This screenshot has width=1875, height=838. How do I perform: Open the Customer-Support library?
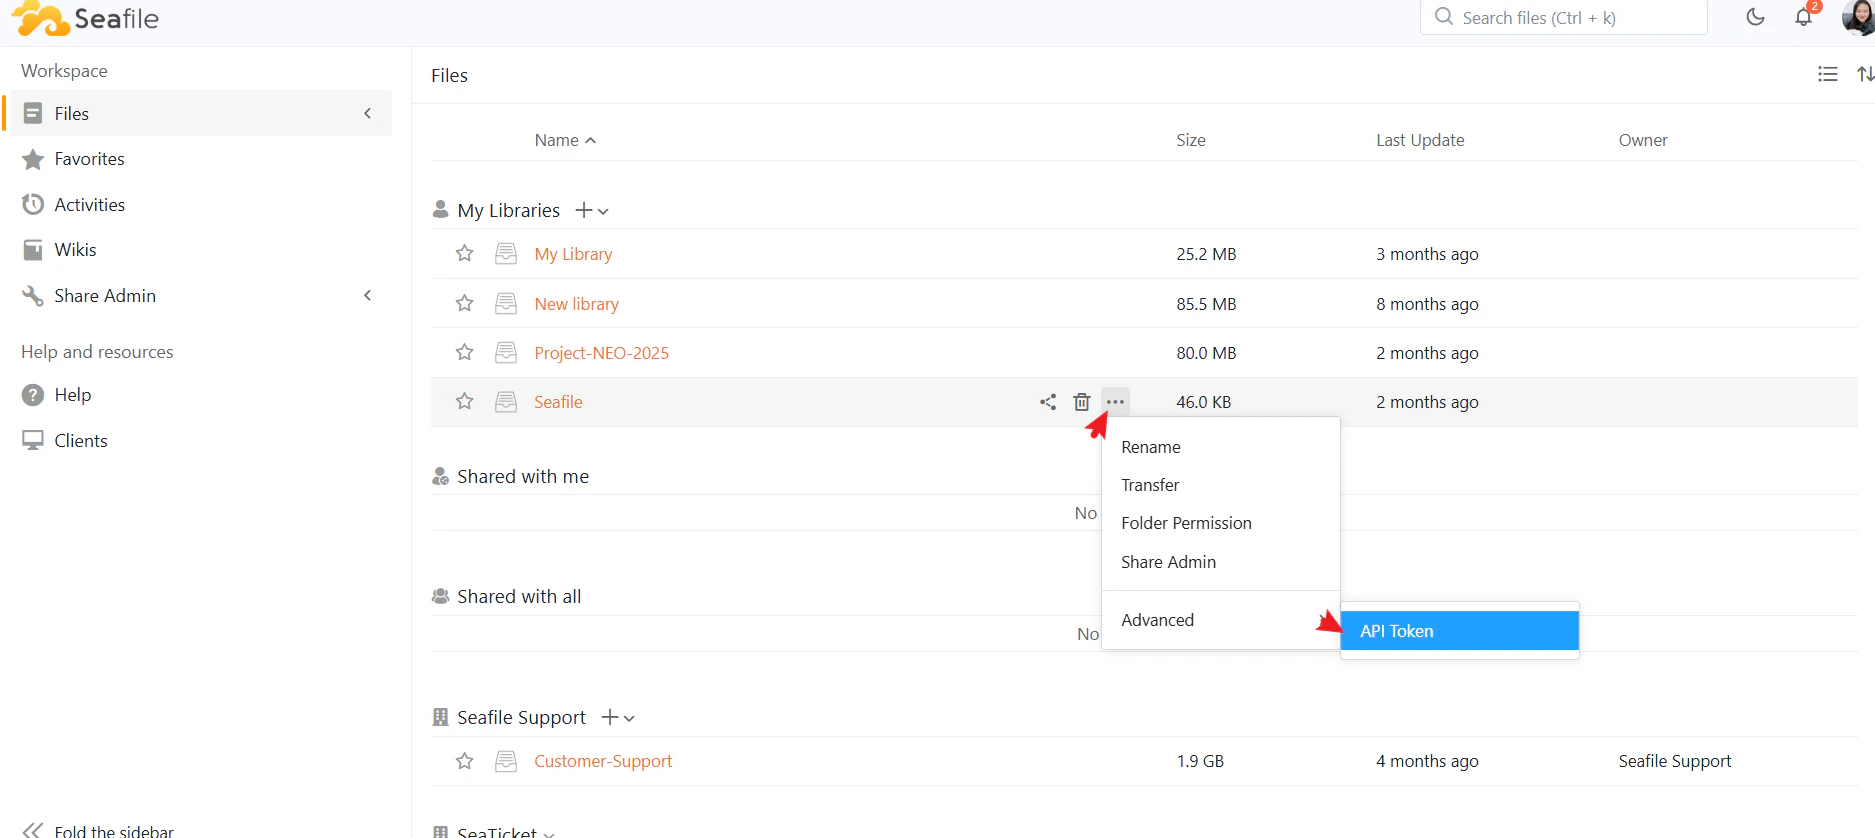[603, 761]
